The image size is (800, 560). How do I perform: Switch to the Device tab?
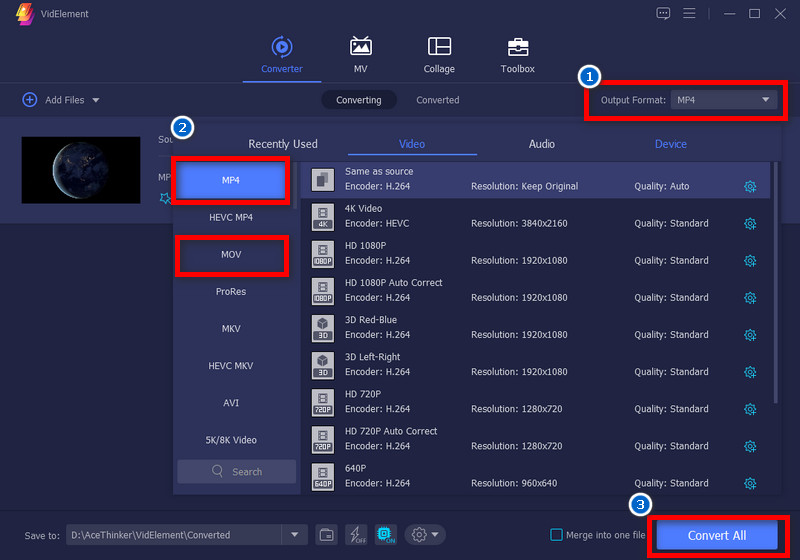point(670,144)
